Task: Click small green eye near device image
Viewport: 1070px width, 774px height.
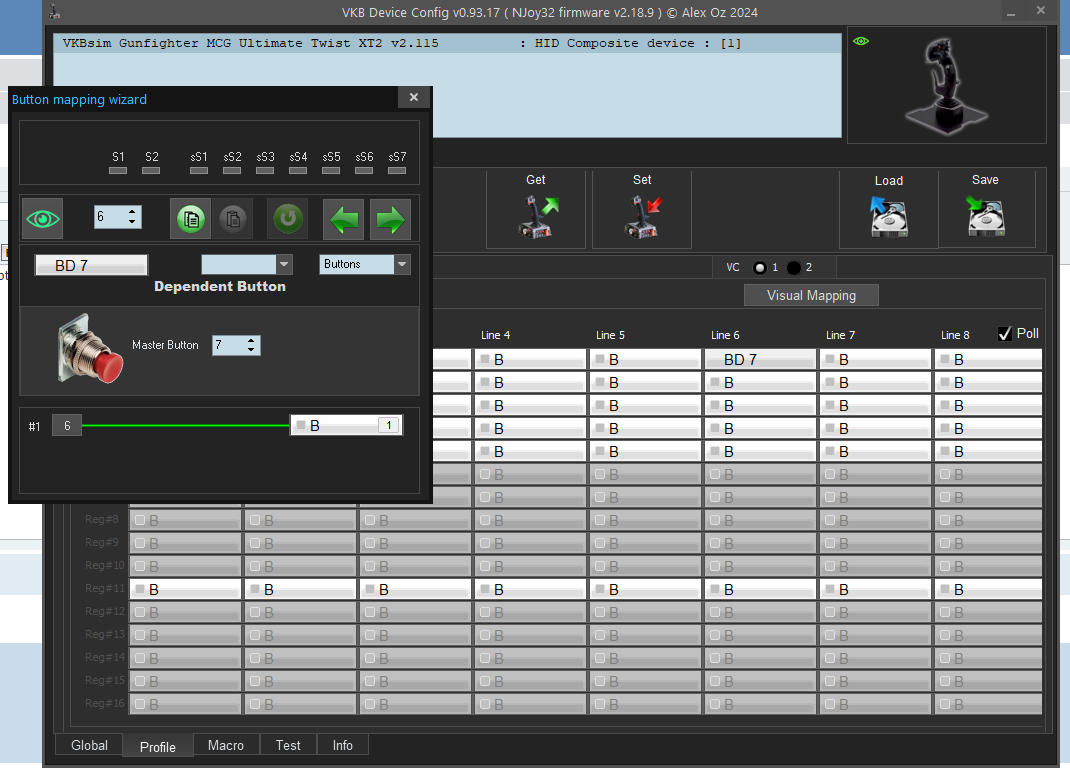Action: [861, 41]
